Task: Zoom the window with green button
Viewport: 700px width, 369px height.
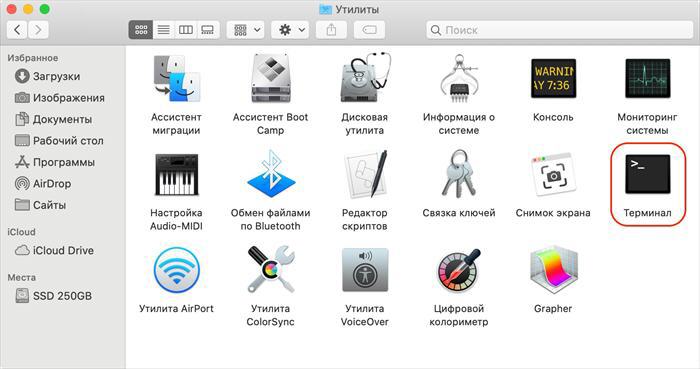Action: click(x=44, y=9)
